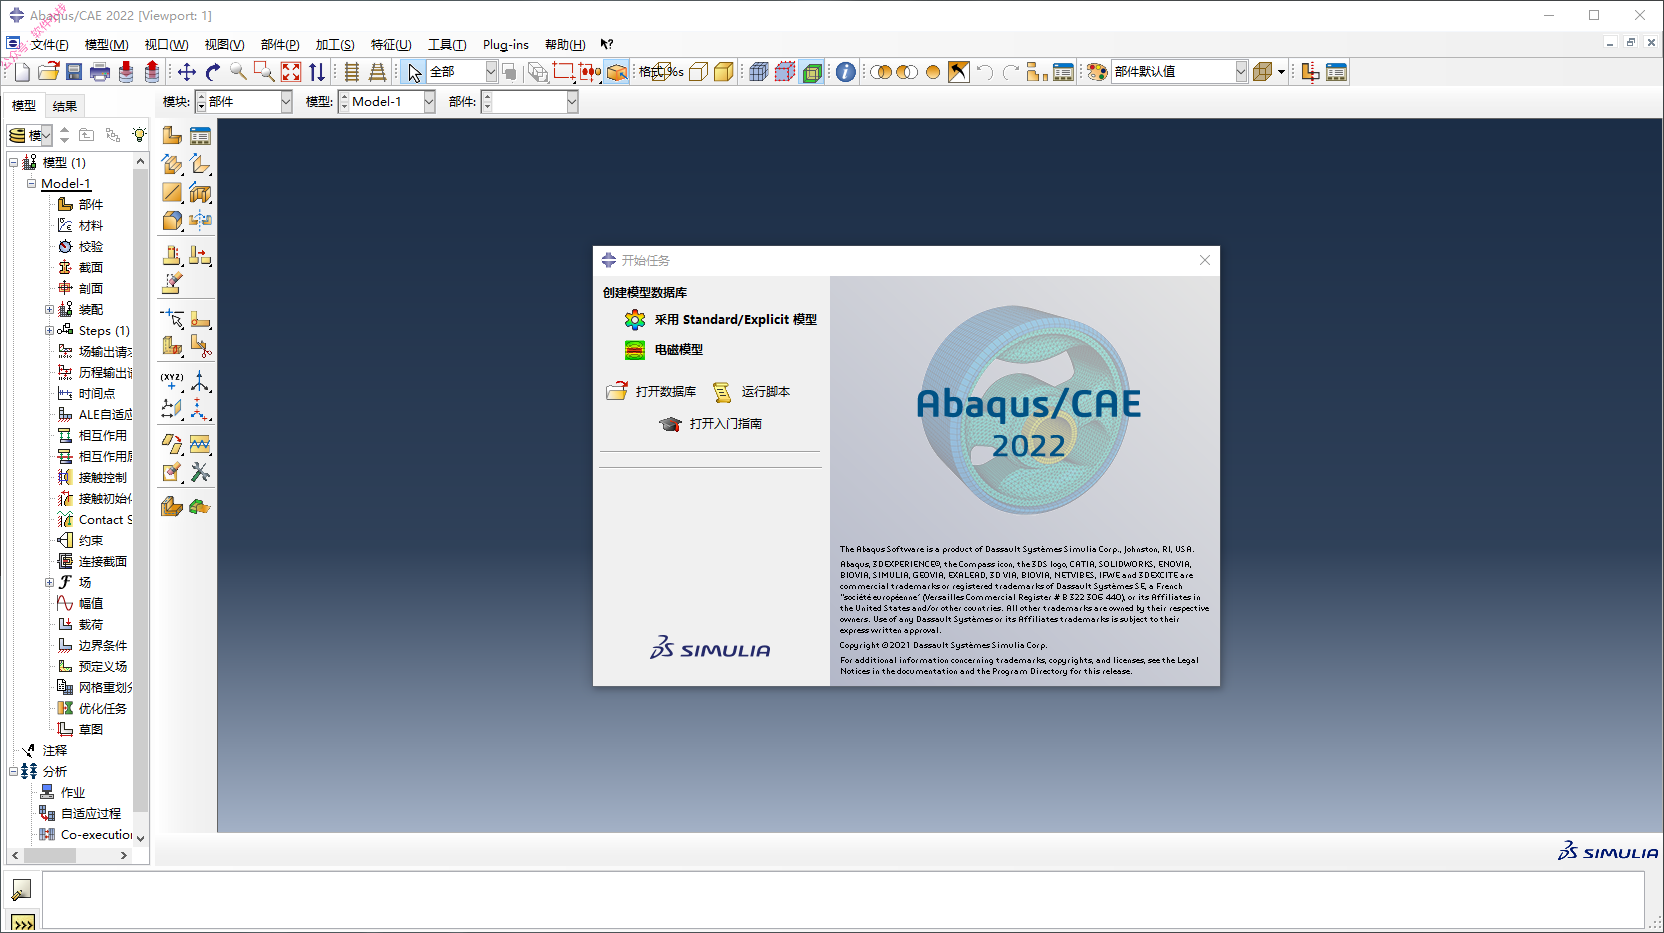The height and width of the screenshot is (933, 1664).
Task: Close the 开始任务 dialog
Action: [1205, 260]
